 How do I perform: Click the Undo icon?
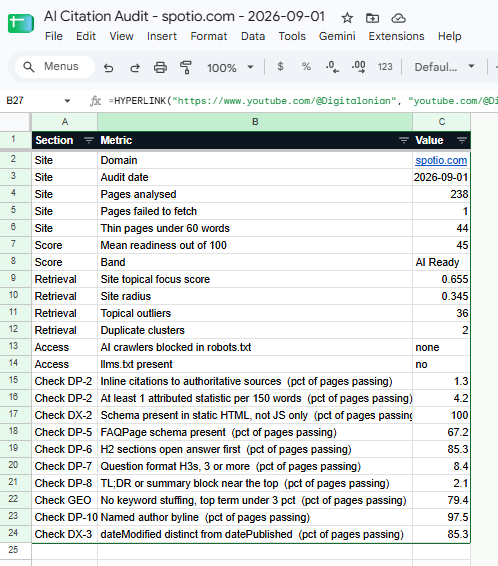point(108,68)
